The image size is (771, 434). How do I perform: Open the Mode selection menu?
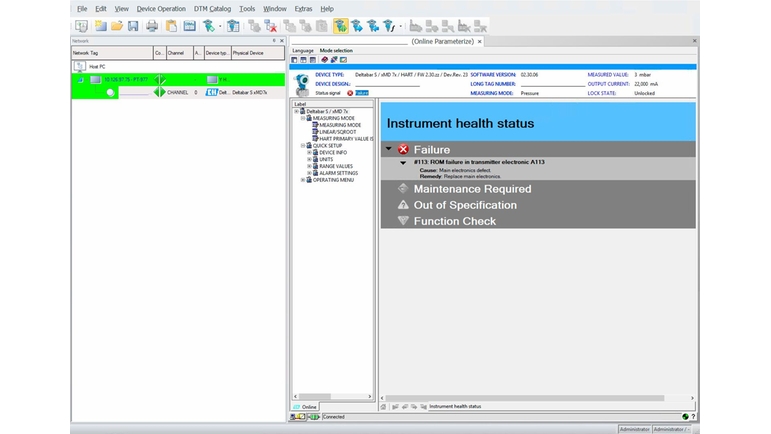[x=336, y=51]
